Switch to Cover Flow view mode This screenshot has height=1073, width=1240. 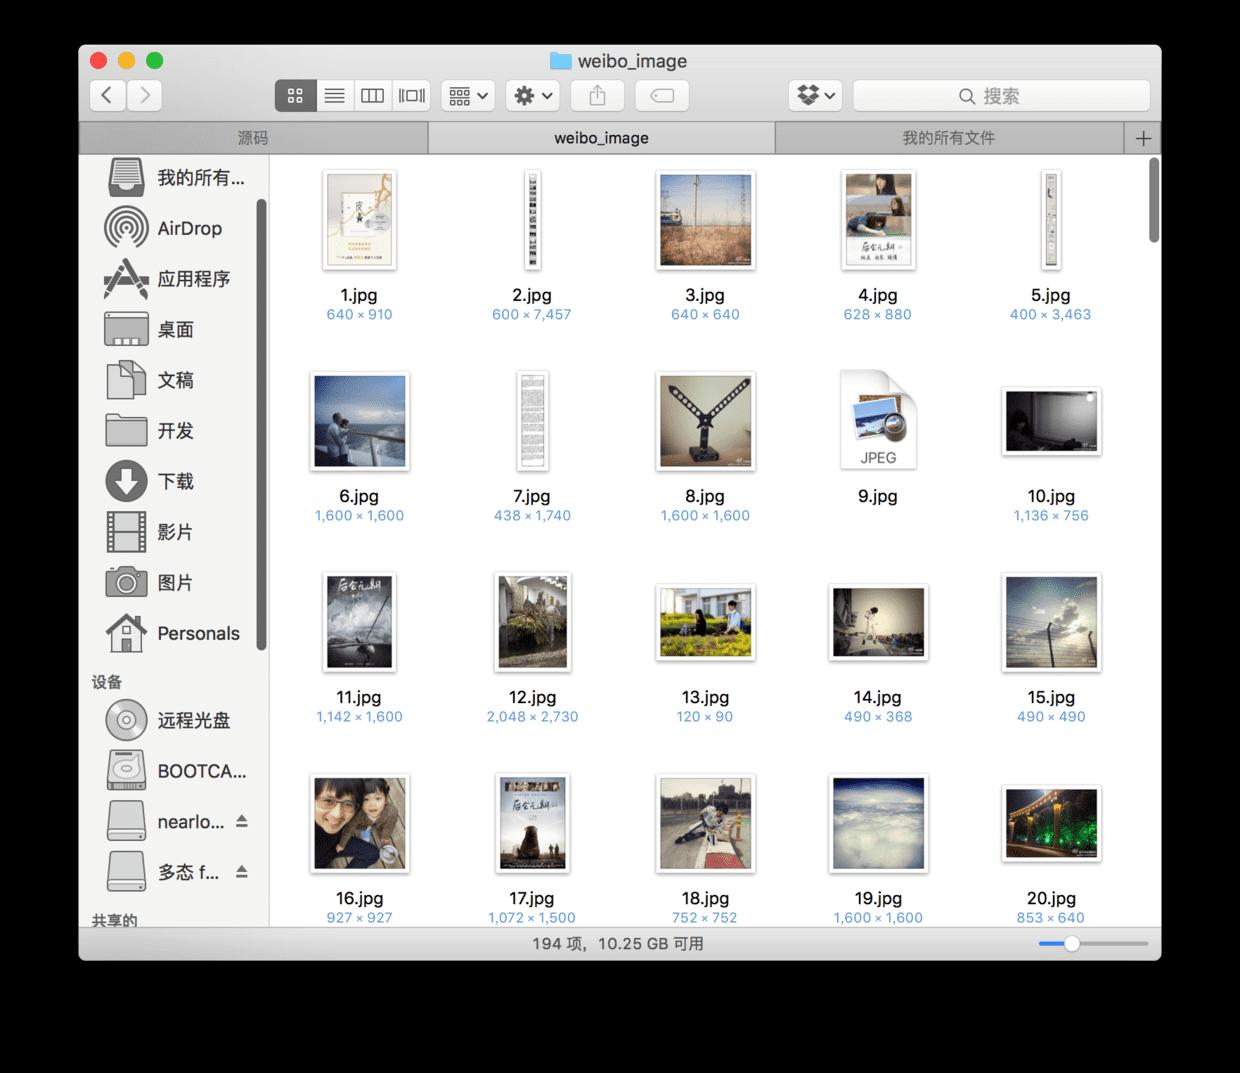(x=411, y=96)
